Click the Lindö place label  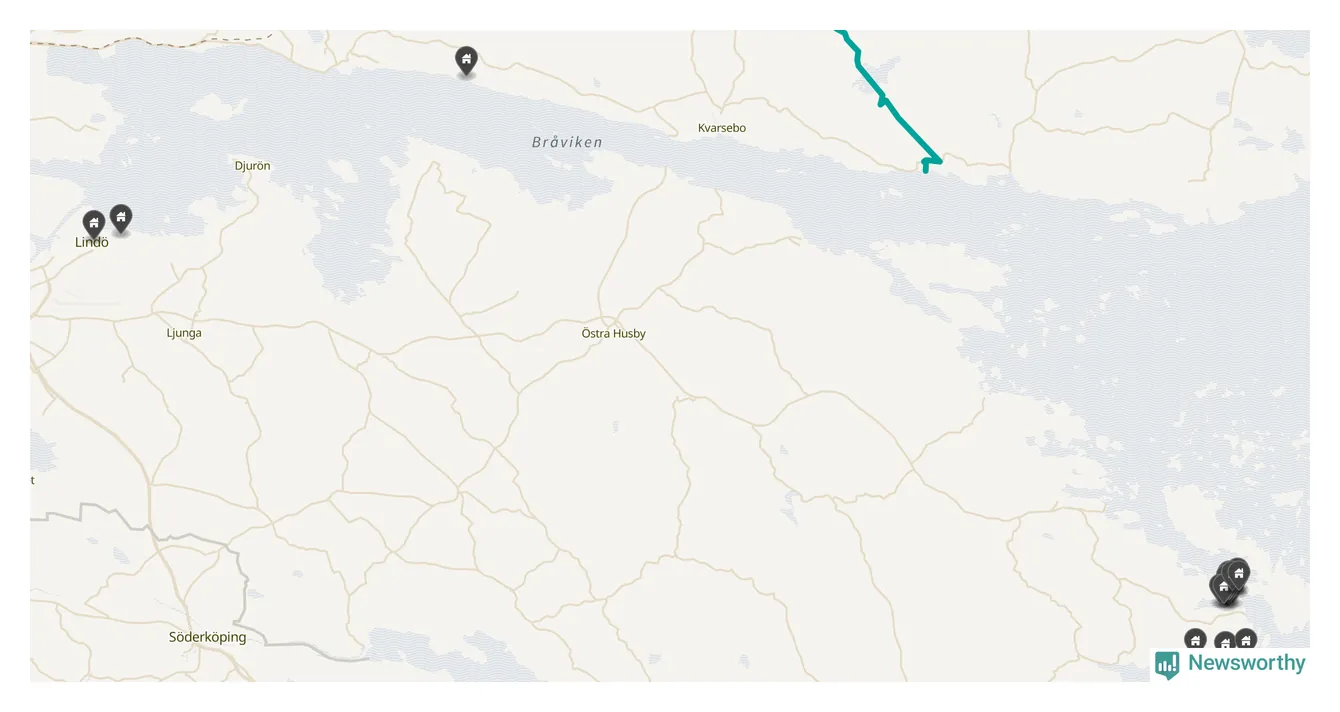[x=91, y=242]
